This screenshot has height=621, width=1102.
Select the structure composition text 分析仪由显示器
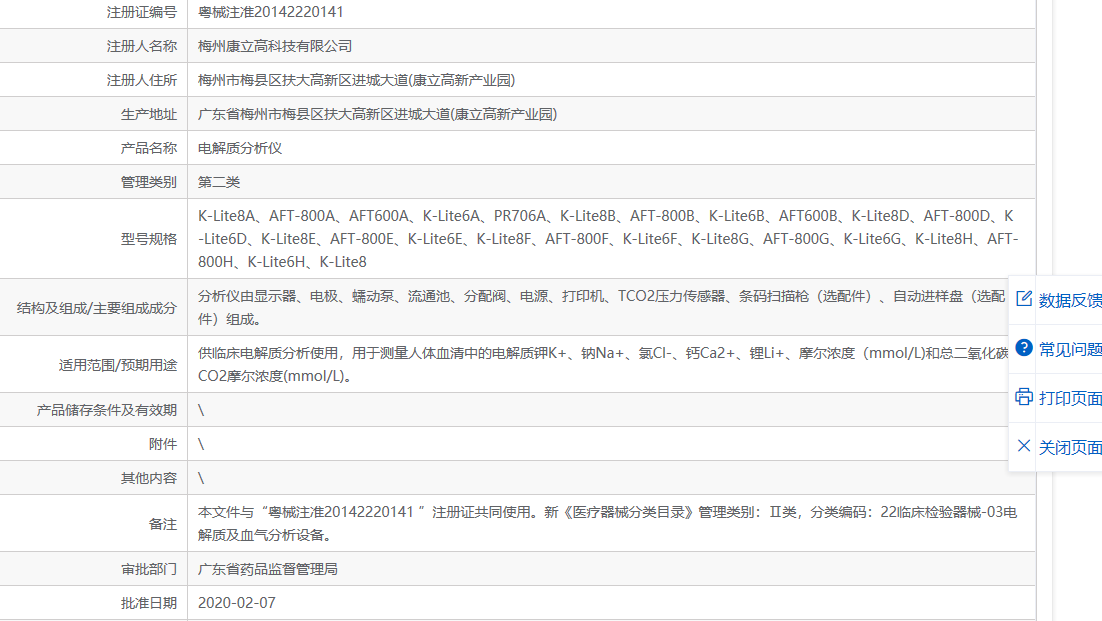[602, 308]
